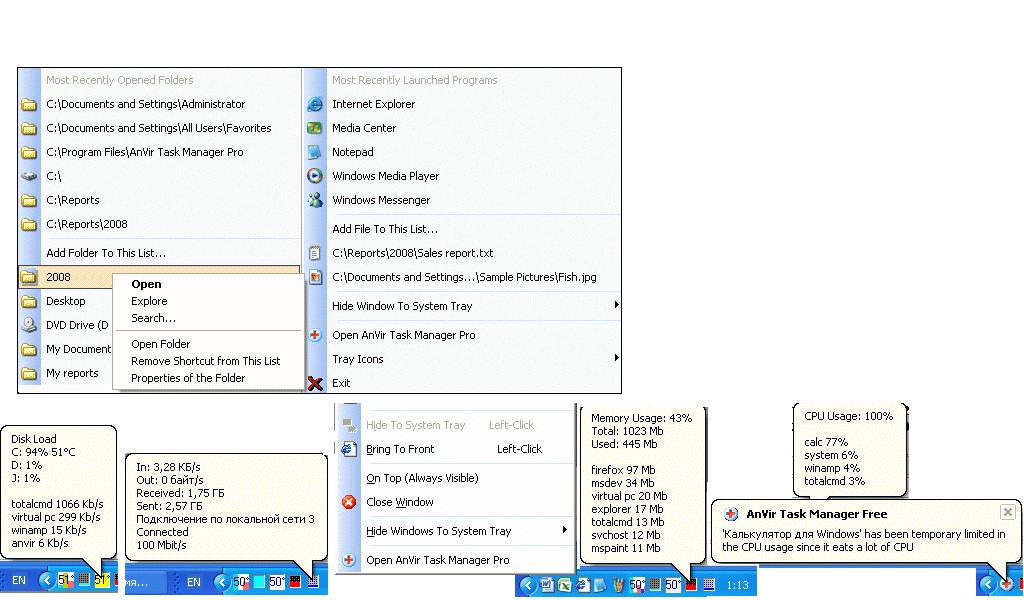
Task: Click the 50° CPU temperature tray icon
Action: pyautogui.click(x=673, y=583)
